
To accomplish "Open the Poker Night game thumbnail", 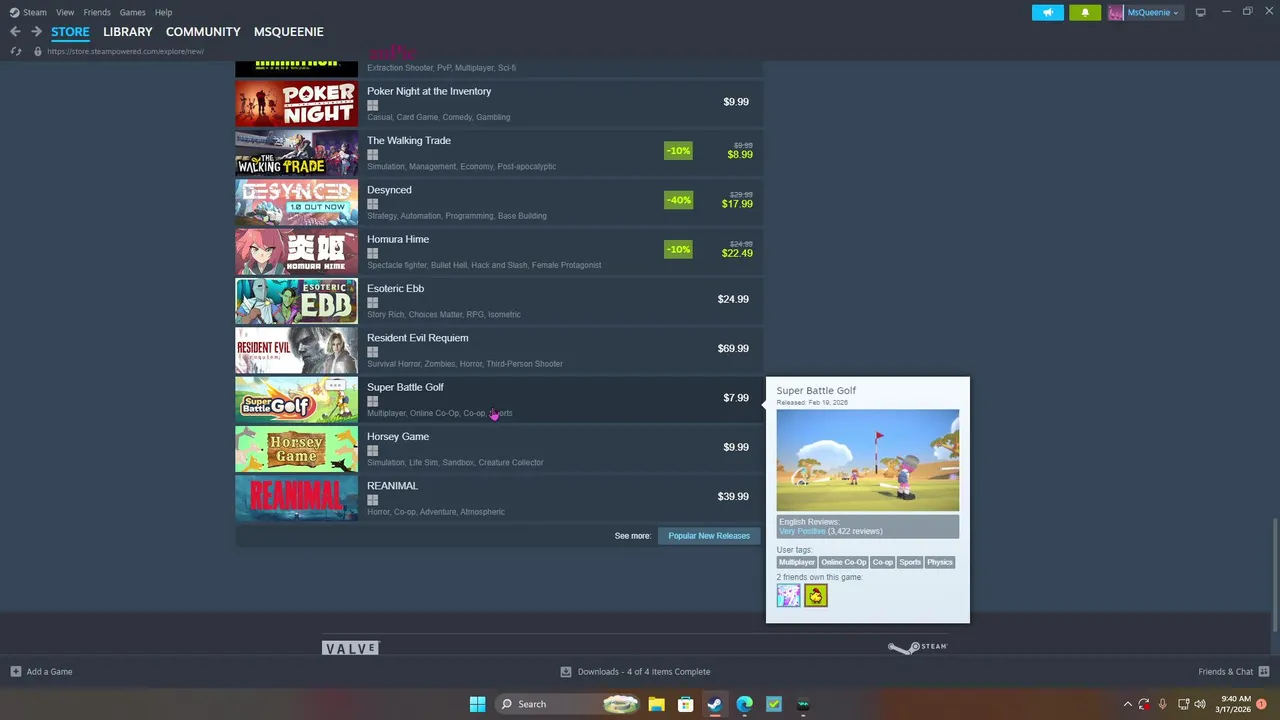I will 296,102.
